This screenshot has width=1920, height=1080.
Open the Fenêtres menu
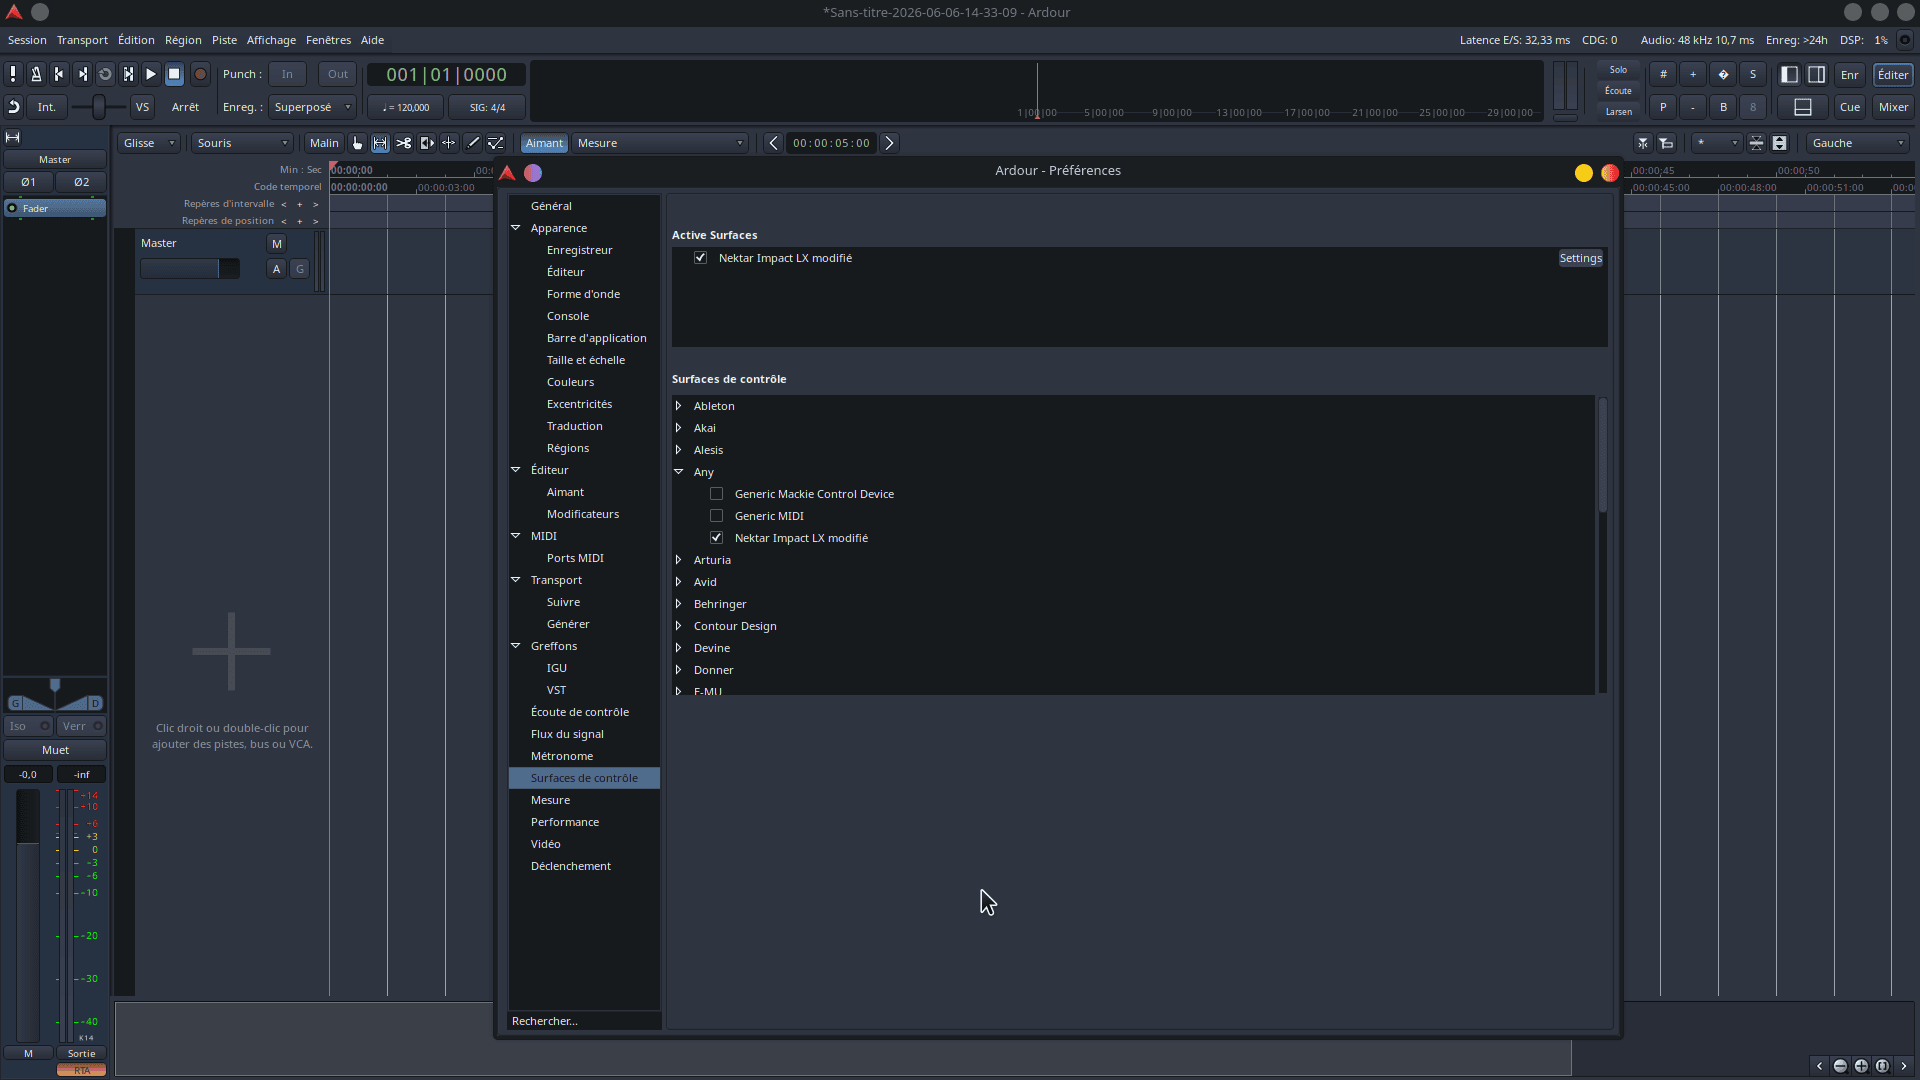coord(328,40)
